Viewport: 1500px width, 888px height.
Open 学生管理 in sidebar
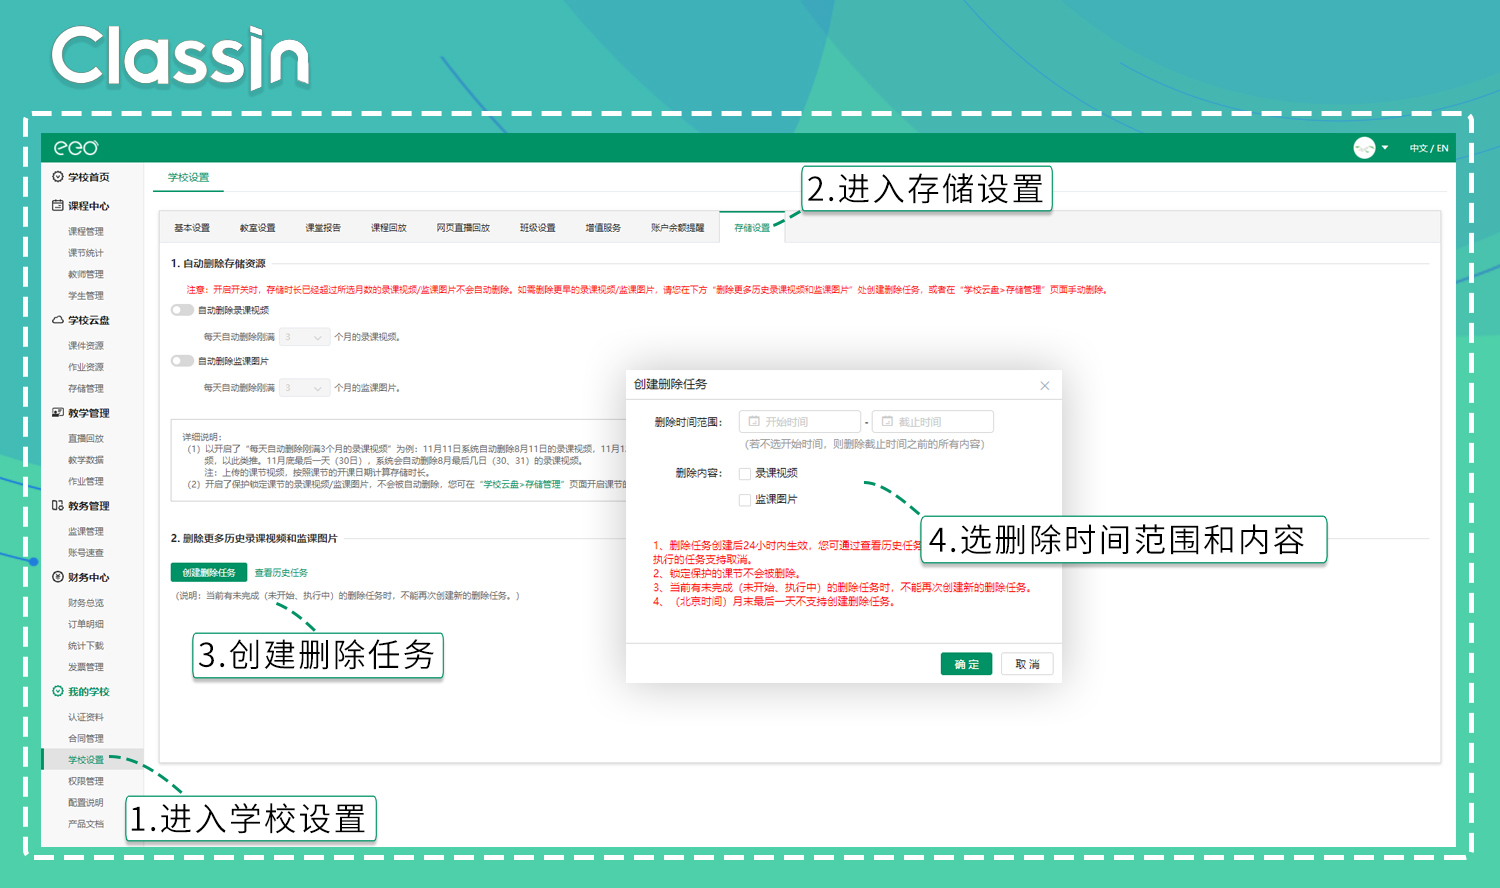[86, 296]
